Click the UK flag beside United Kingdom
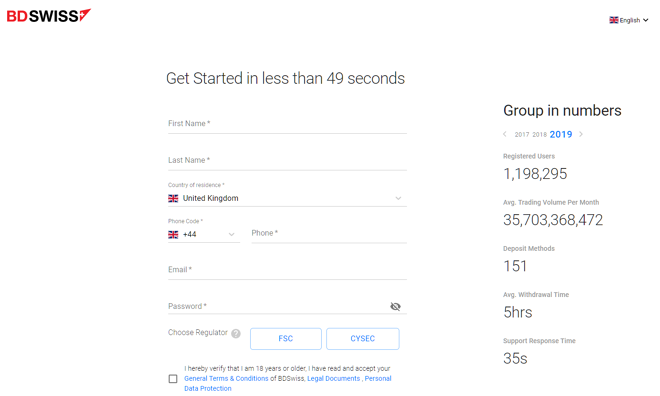 (x=173, y=198)
